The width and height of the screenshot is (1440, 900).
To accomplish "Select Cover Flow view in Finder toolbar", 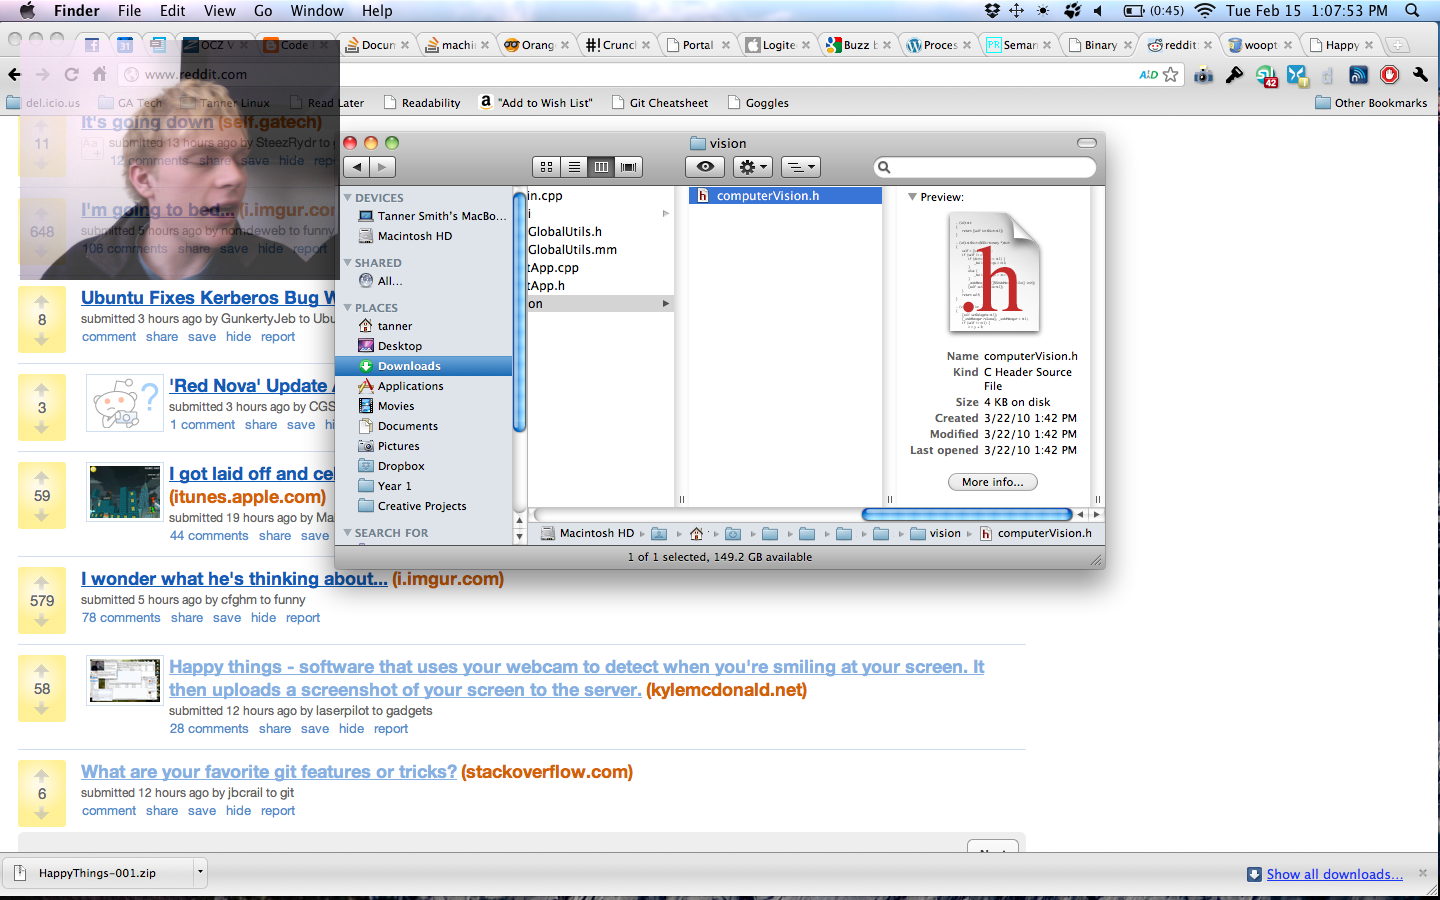I will (x=629, y=167).
